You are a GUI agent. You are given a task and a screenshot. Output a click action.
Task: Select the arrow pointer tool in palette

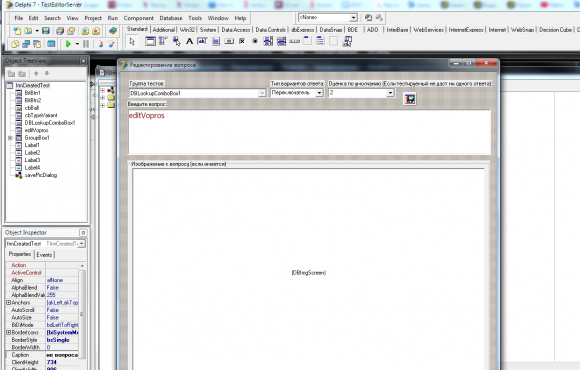(132, 41)
